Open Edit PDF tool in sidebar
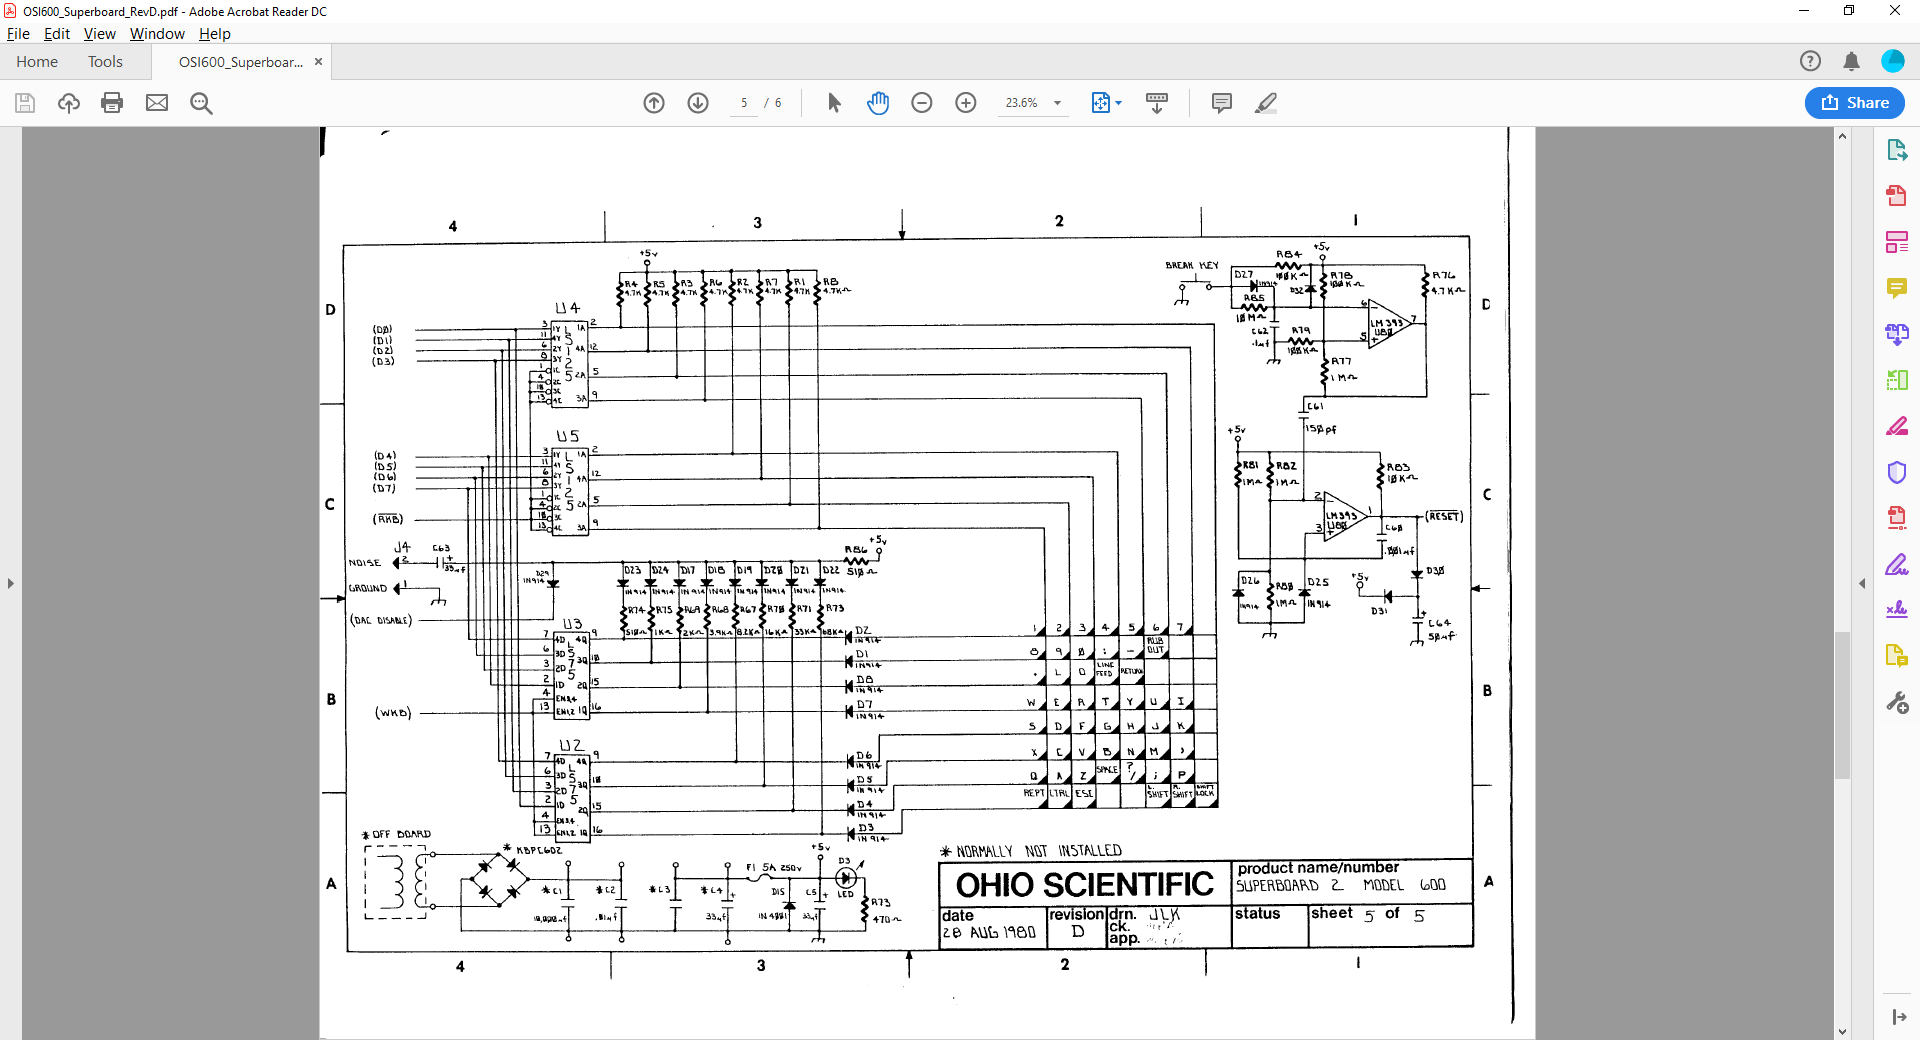Viewport: 1920px width, 1040px height. (1897, 242)
